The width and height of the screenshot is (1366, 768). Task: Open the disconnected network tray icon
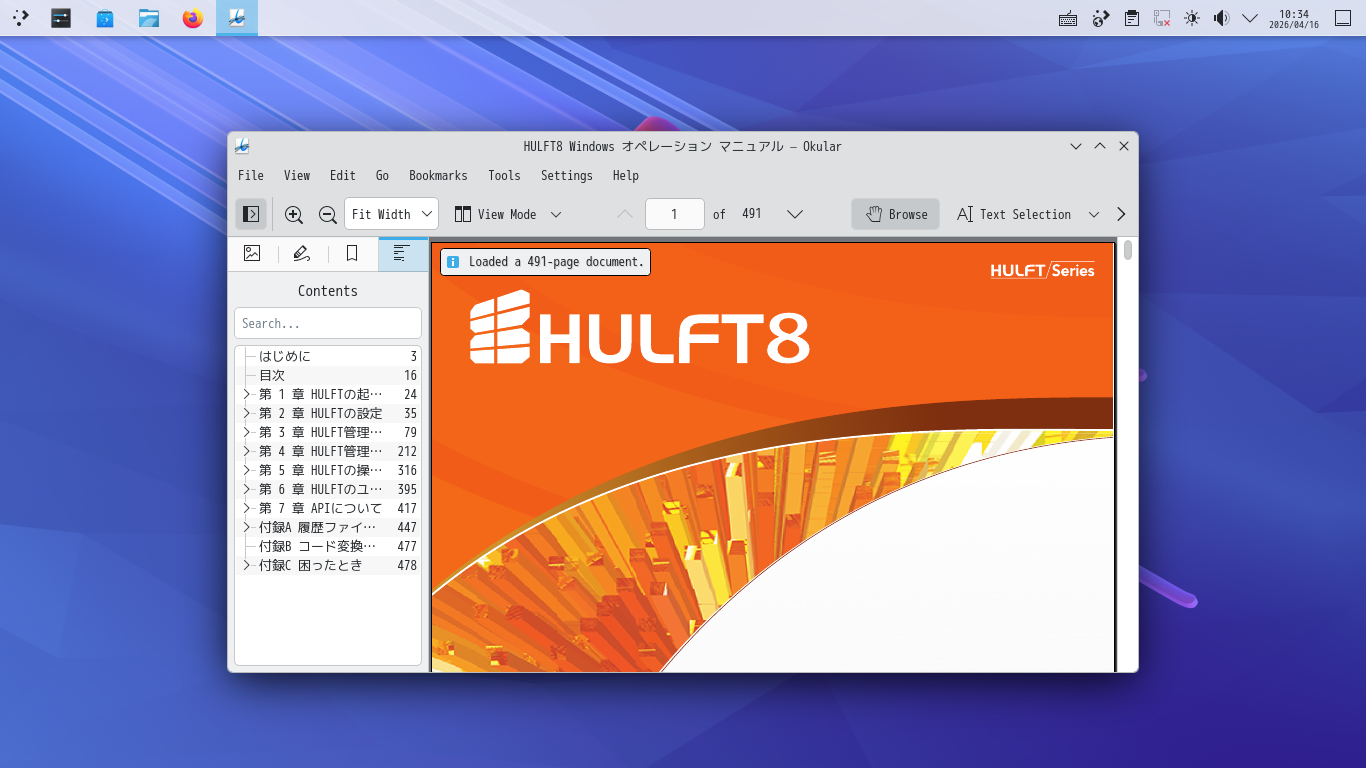pos(1162,18)
